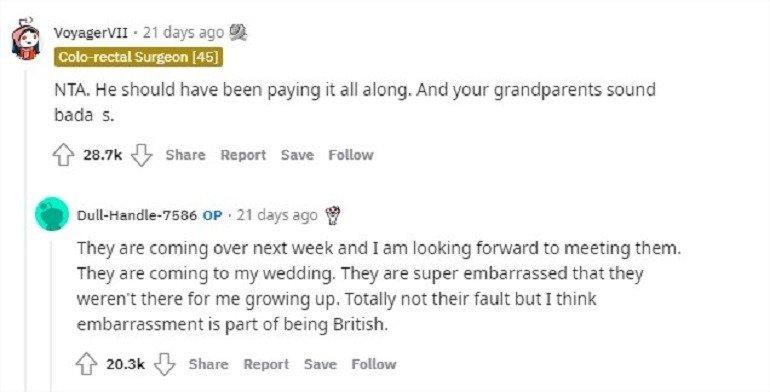
Task: Collapse thread using the left vertical line
Action: pos(26,231)
